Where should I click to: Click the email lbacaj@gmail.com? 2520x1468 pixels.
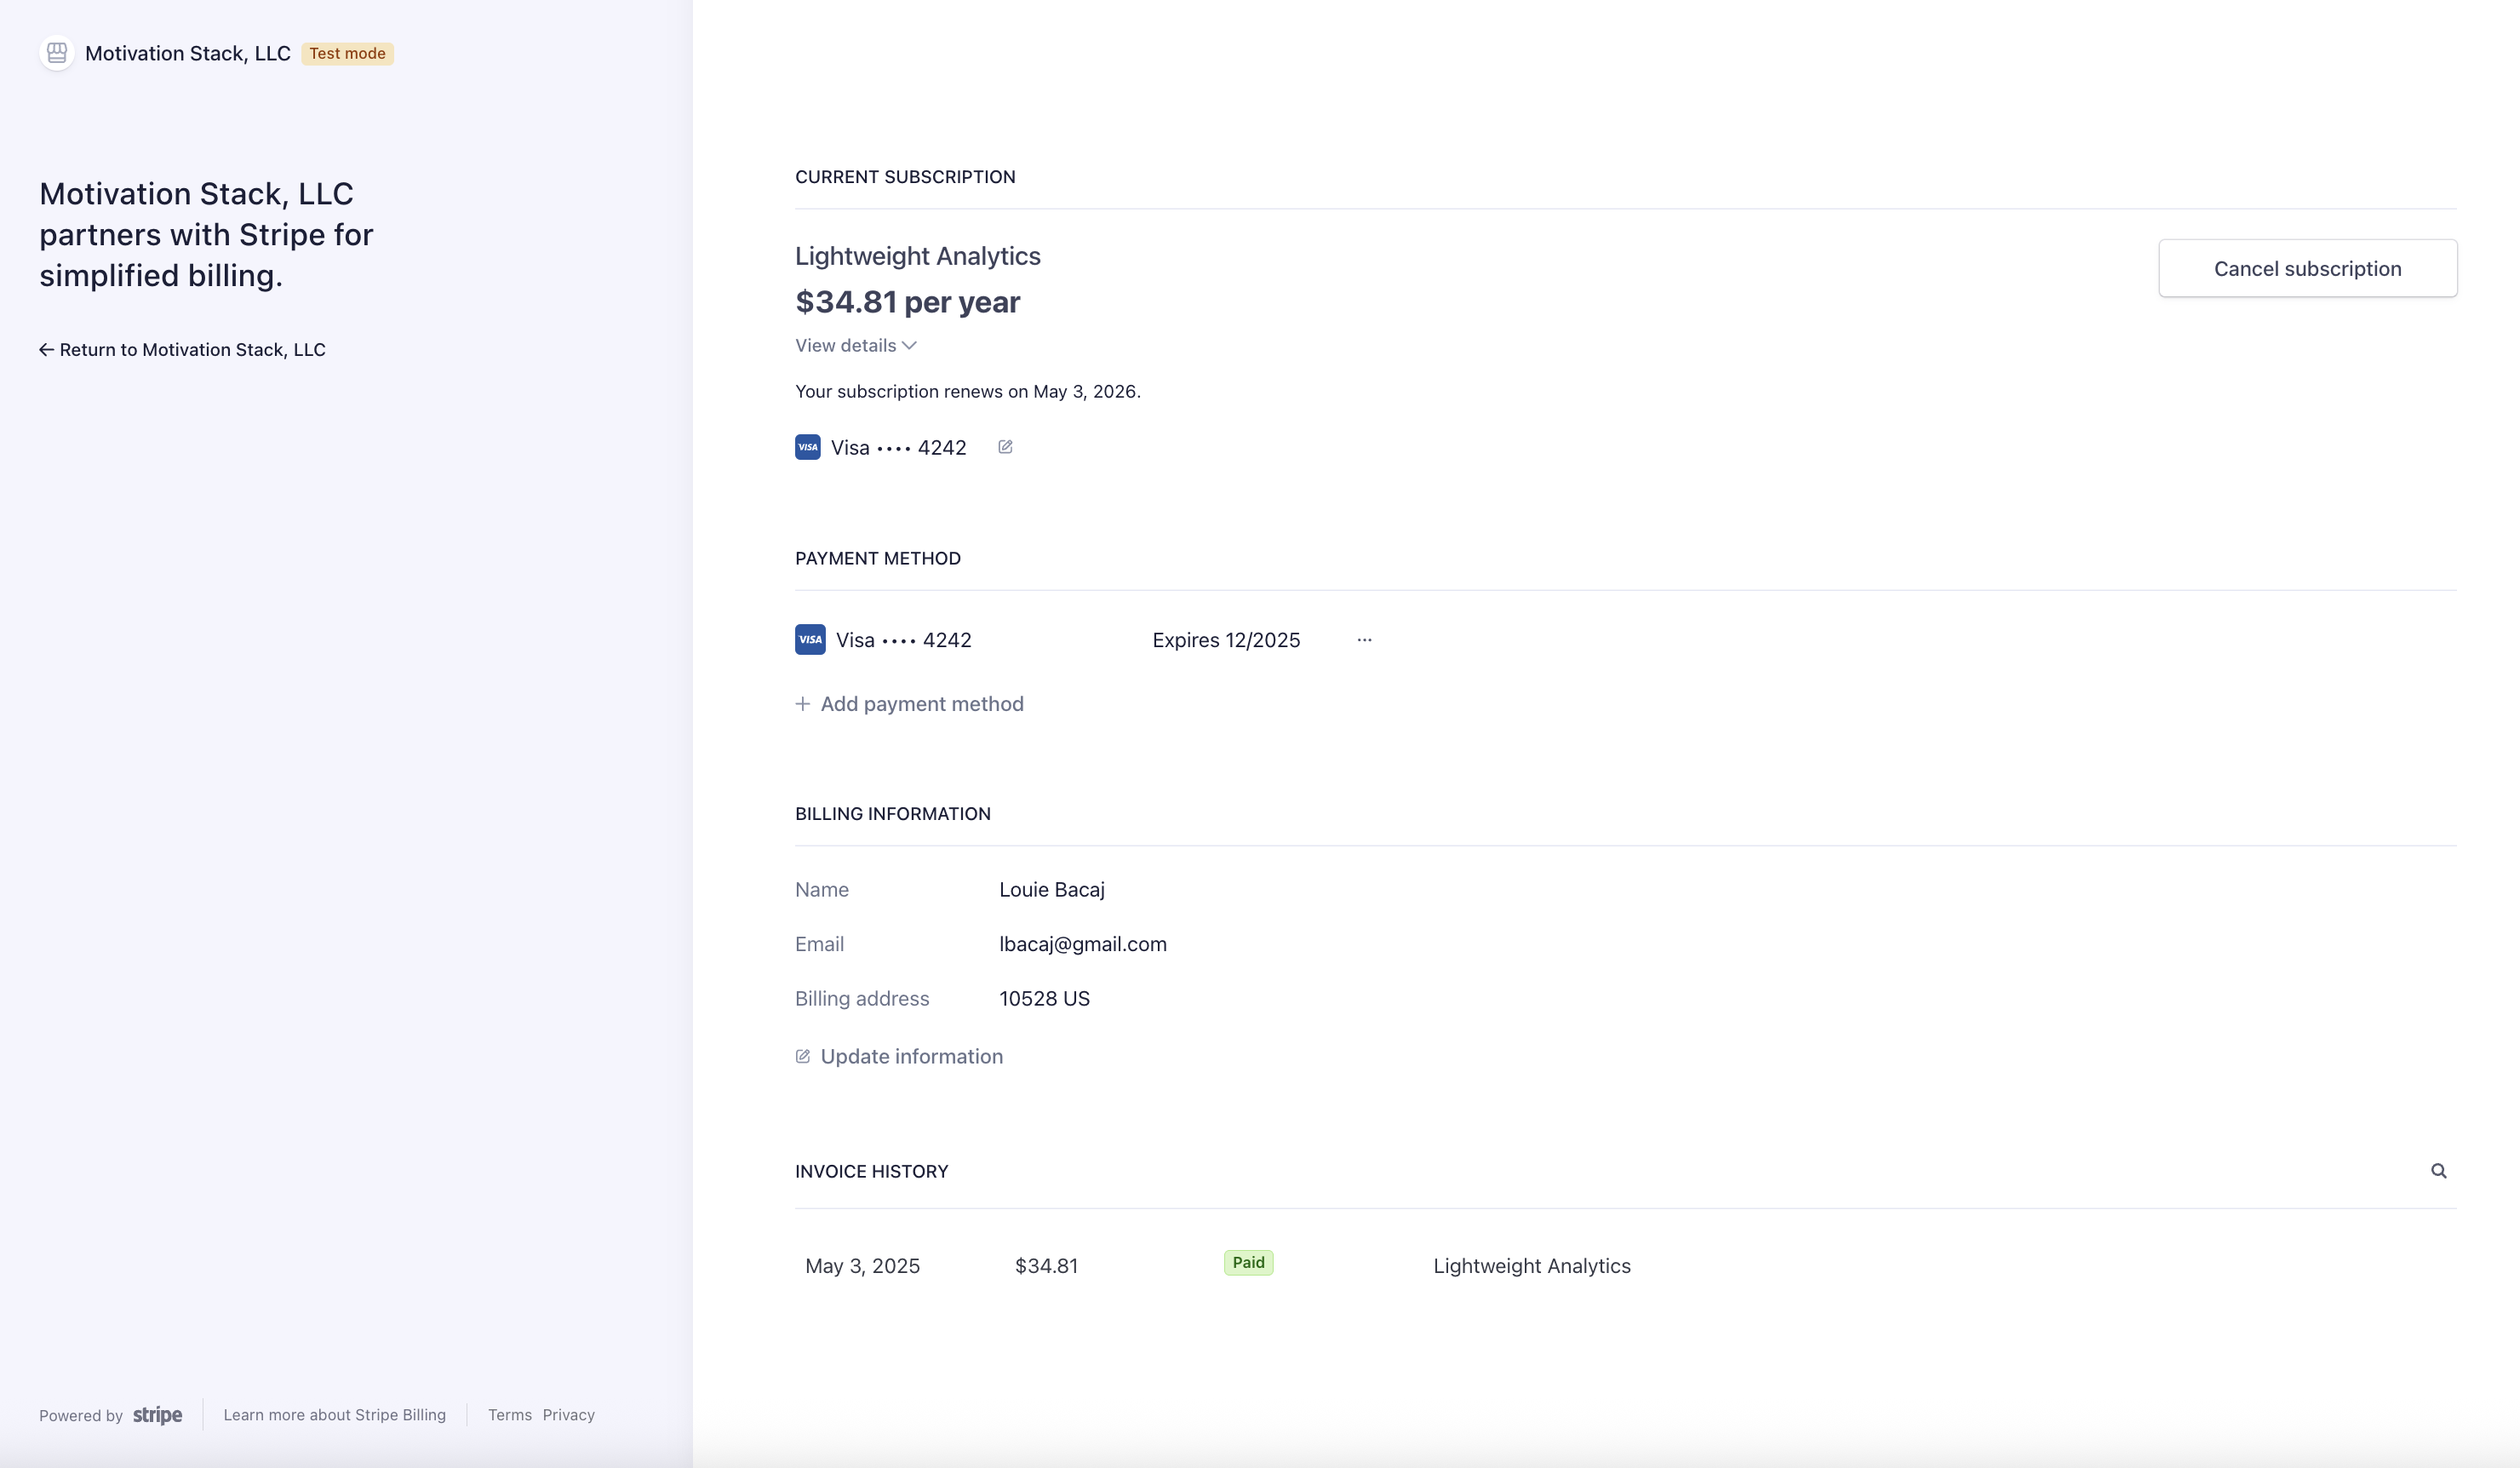(1083, 944)
